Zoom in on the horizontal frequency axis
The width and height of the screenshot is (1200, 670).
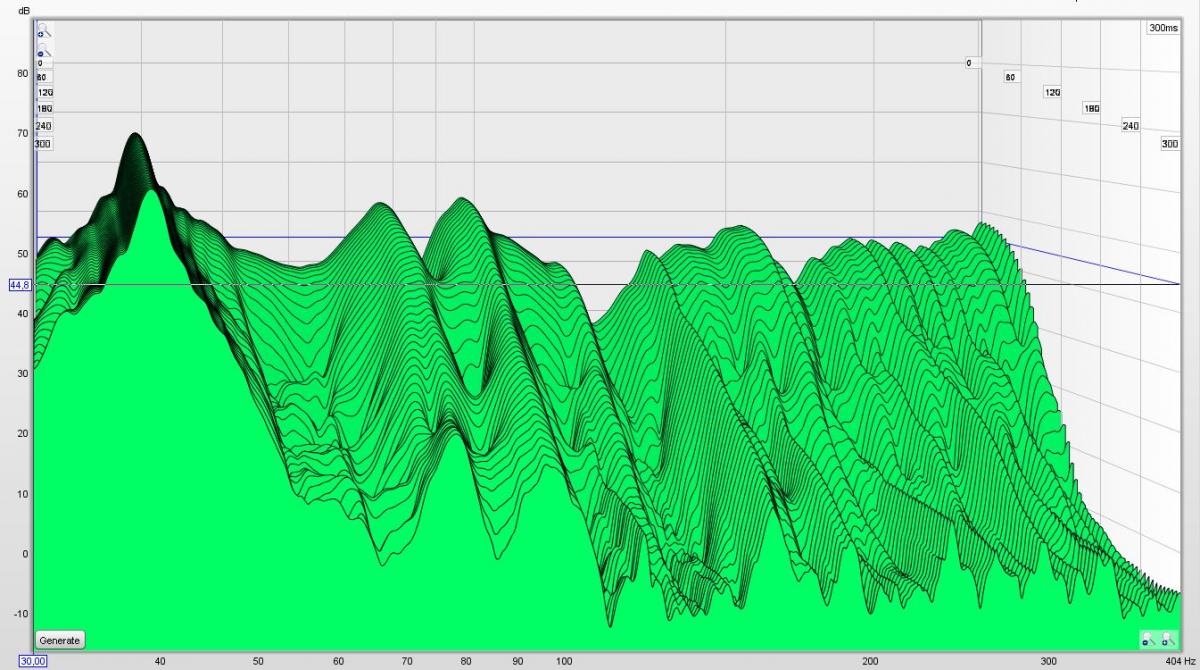click(x=1168, y=639)
